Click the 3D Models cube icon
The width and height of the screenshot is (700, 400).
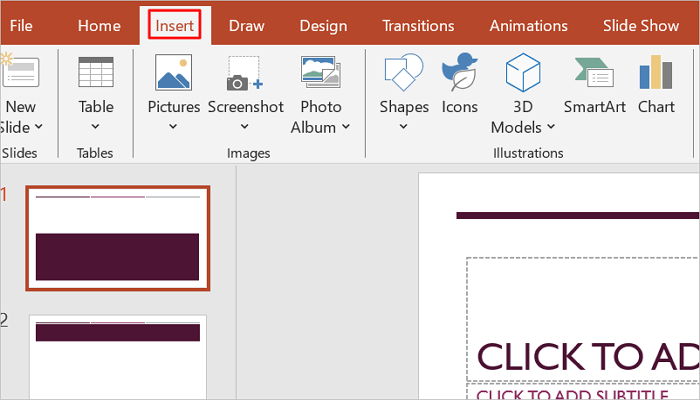523,72
